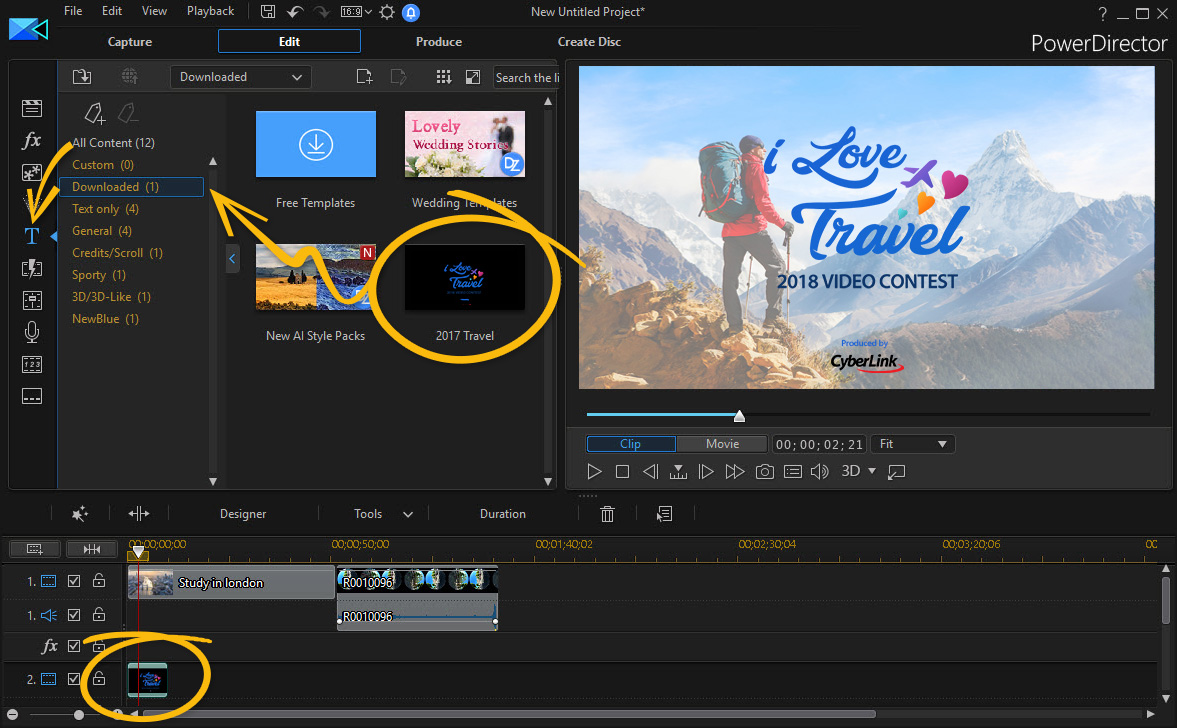Click the notification bell icon
Image resolution: width=1177 pixels, height=728 pixels.
[x=411, y=12]
